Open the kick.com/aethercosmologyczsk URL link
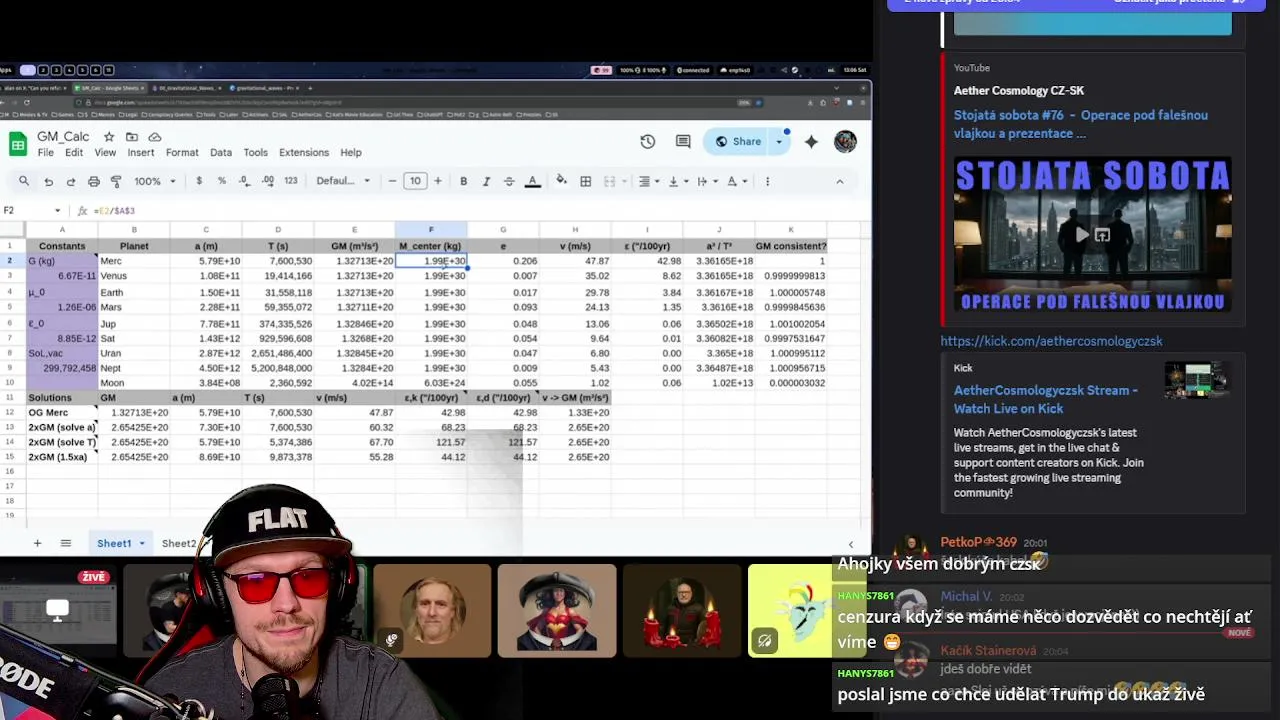The height and width of the screenshot is (720, 1280). (x=1051, y=341)
